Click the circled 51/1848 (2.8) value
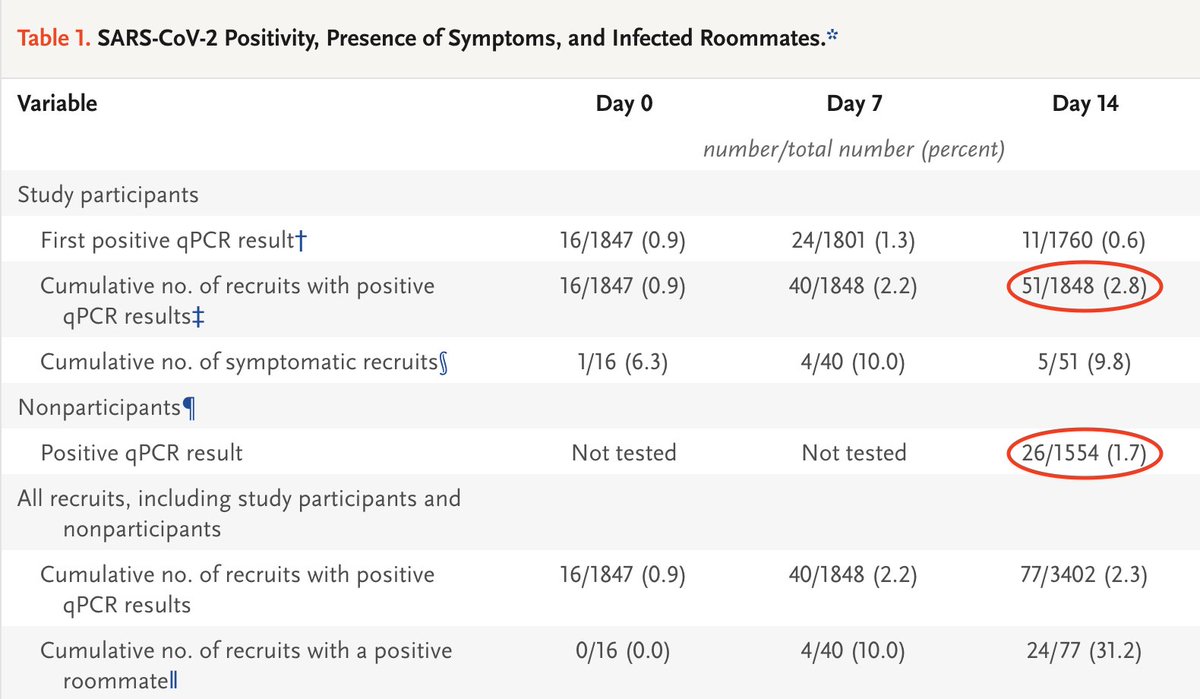Viewport: 1200px width, 699px height. pos(1084,286)
